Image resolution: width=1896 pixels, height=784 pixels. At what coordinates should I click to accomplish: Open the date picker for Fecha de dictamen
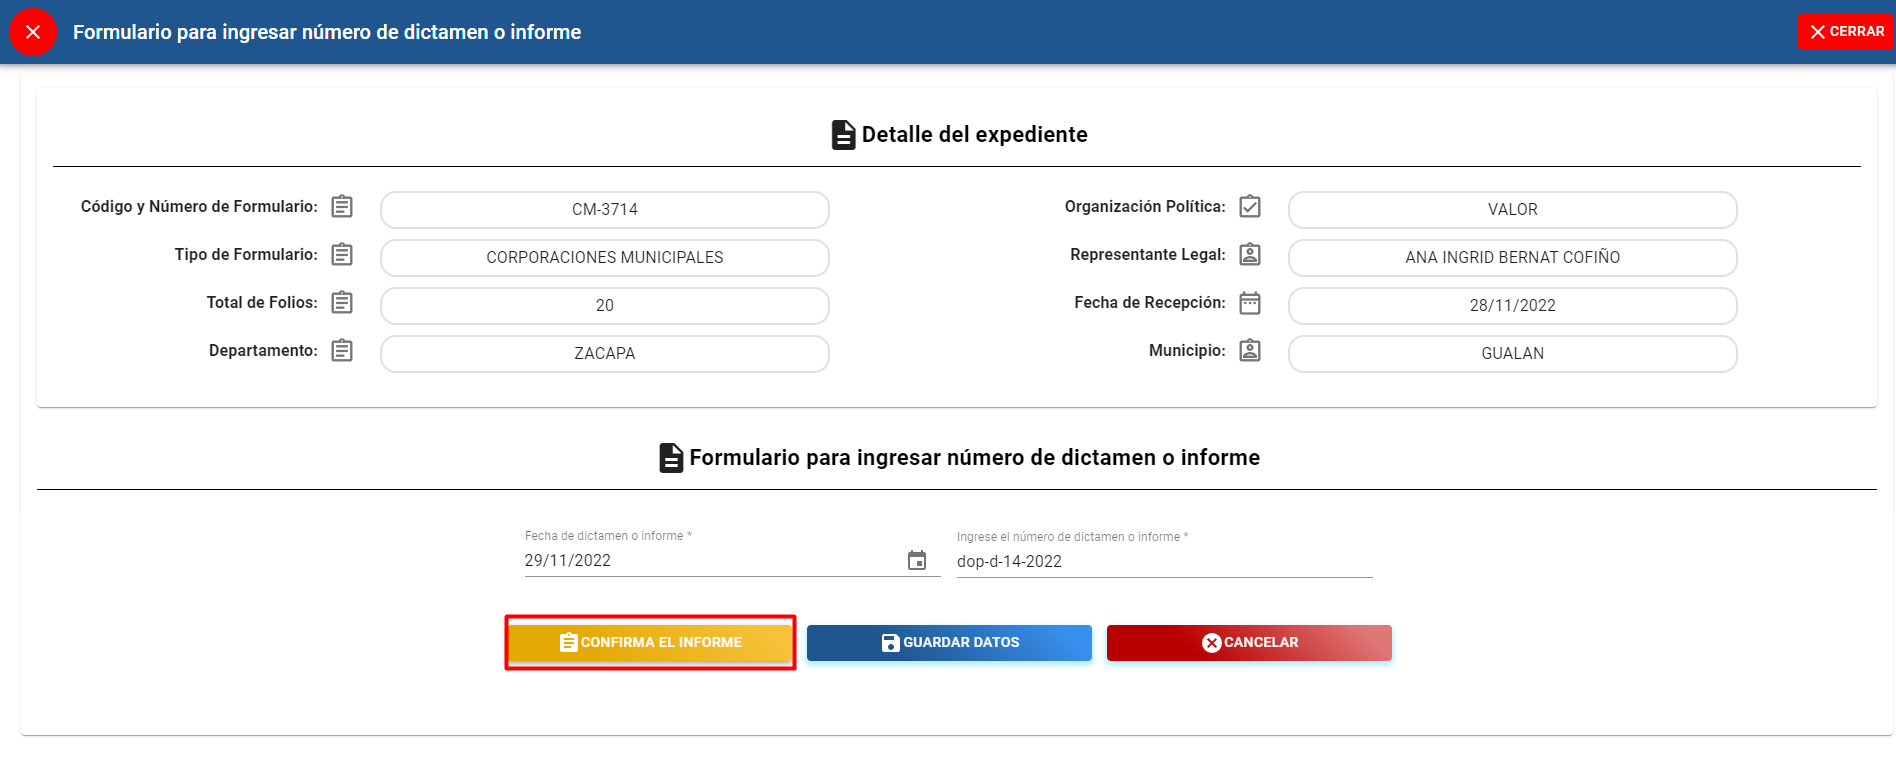point(917,561)
